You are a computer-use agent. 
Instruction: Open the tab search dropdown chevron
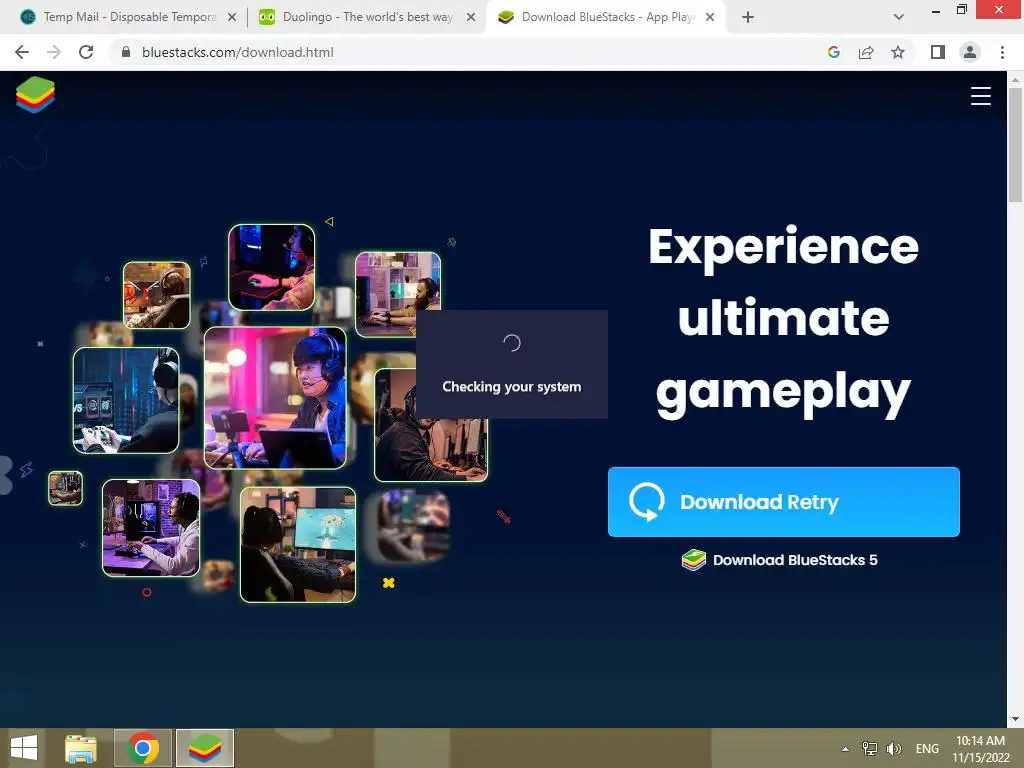(x=899, y=18)
